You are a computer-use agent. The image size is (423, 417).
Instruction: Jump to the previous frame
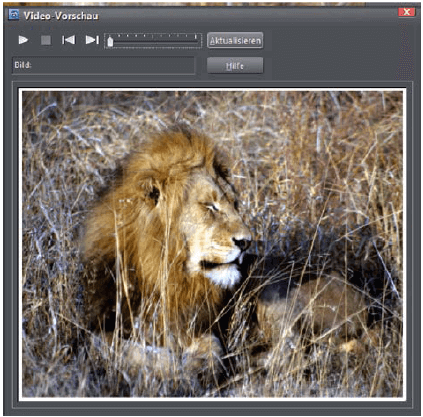tap(68, 40)
